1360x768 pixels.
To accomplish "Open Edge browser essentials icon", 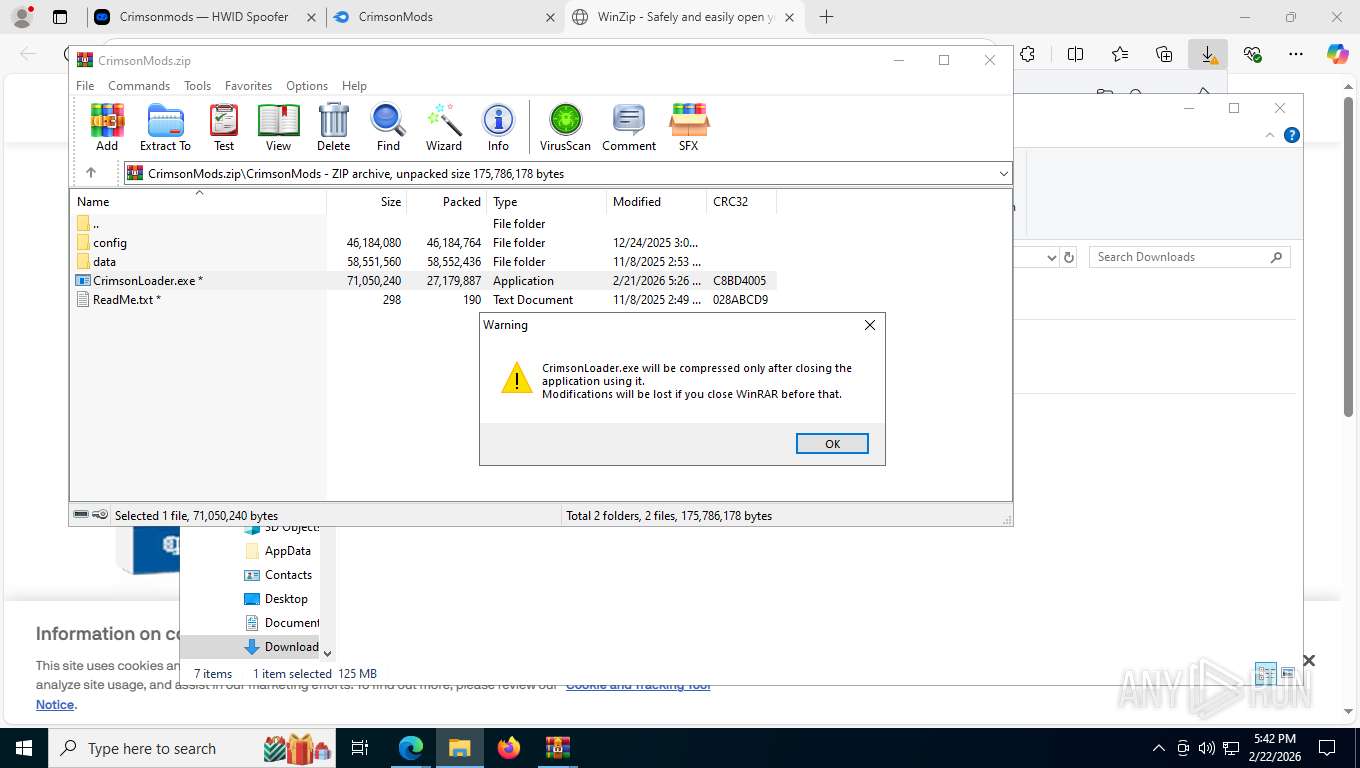I will (1252, 54).
